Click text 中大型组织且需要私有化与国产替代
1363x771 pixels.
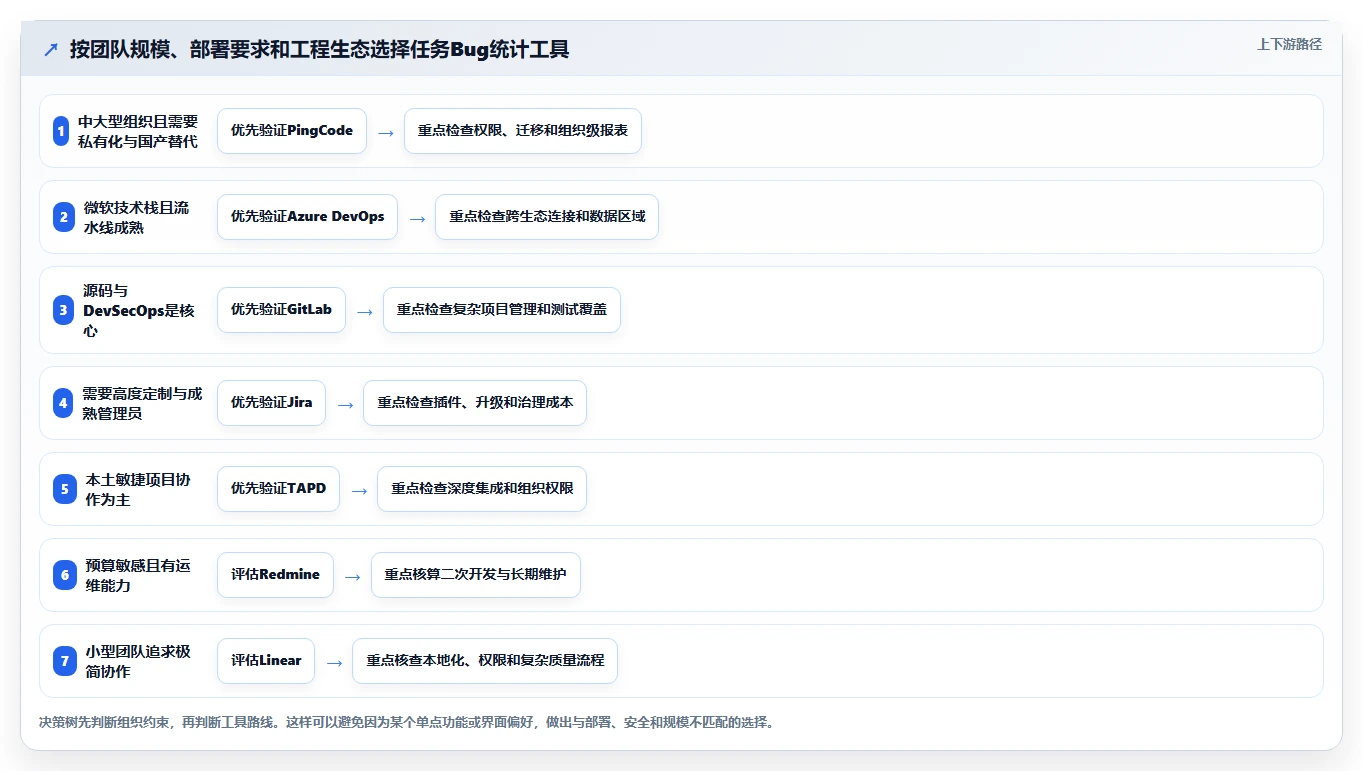pyautogui.click(x=138, y=131)
